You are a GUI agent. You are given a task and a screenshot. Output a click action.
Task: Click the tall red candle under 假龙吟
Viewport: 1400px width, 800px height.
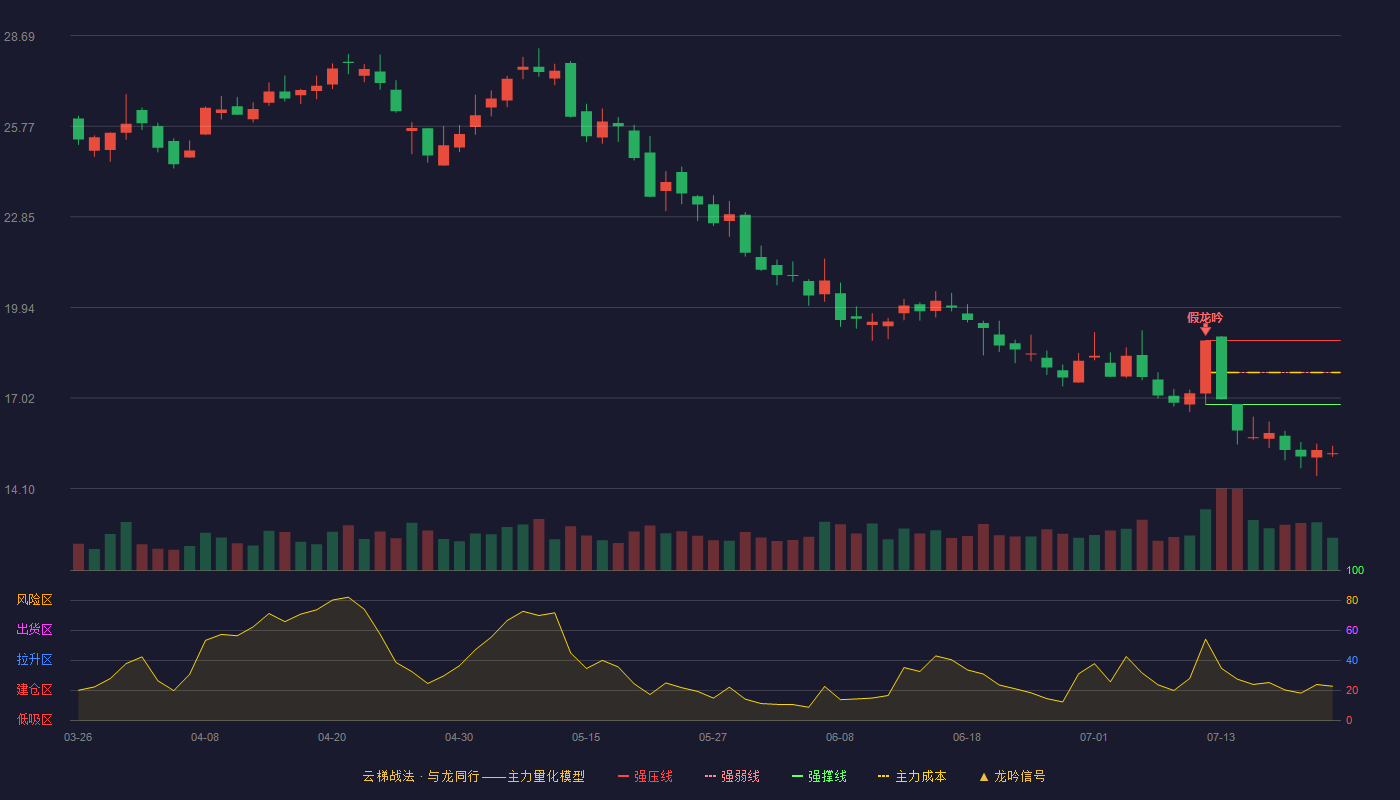[1205, 367]
